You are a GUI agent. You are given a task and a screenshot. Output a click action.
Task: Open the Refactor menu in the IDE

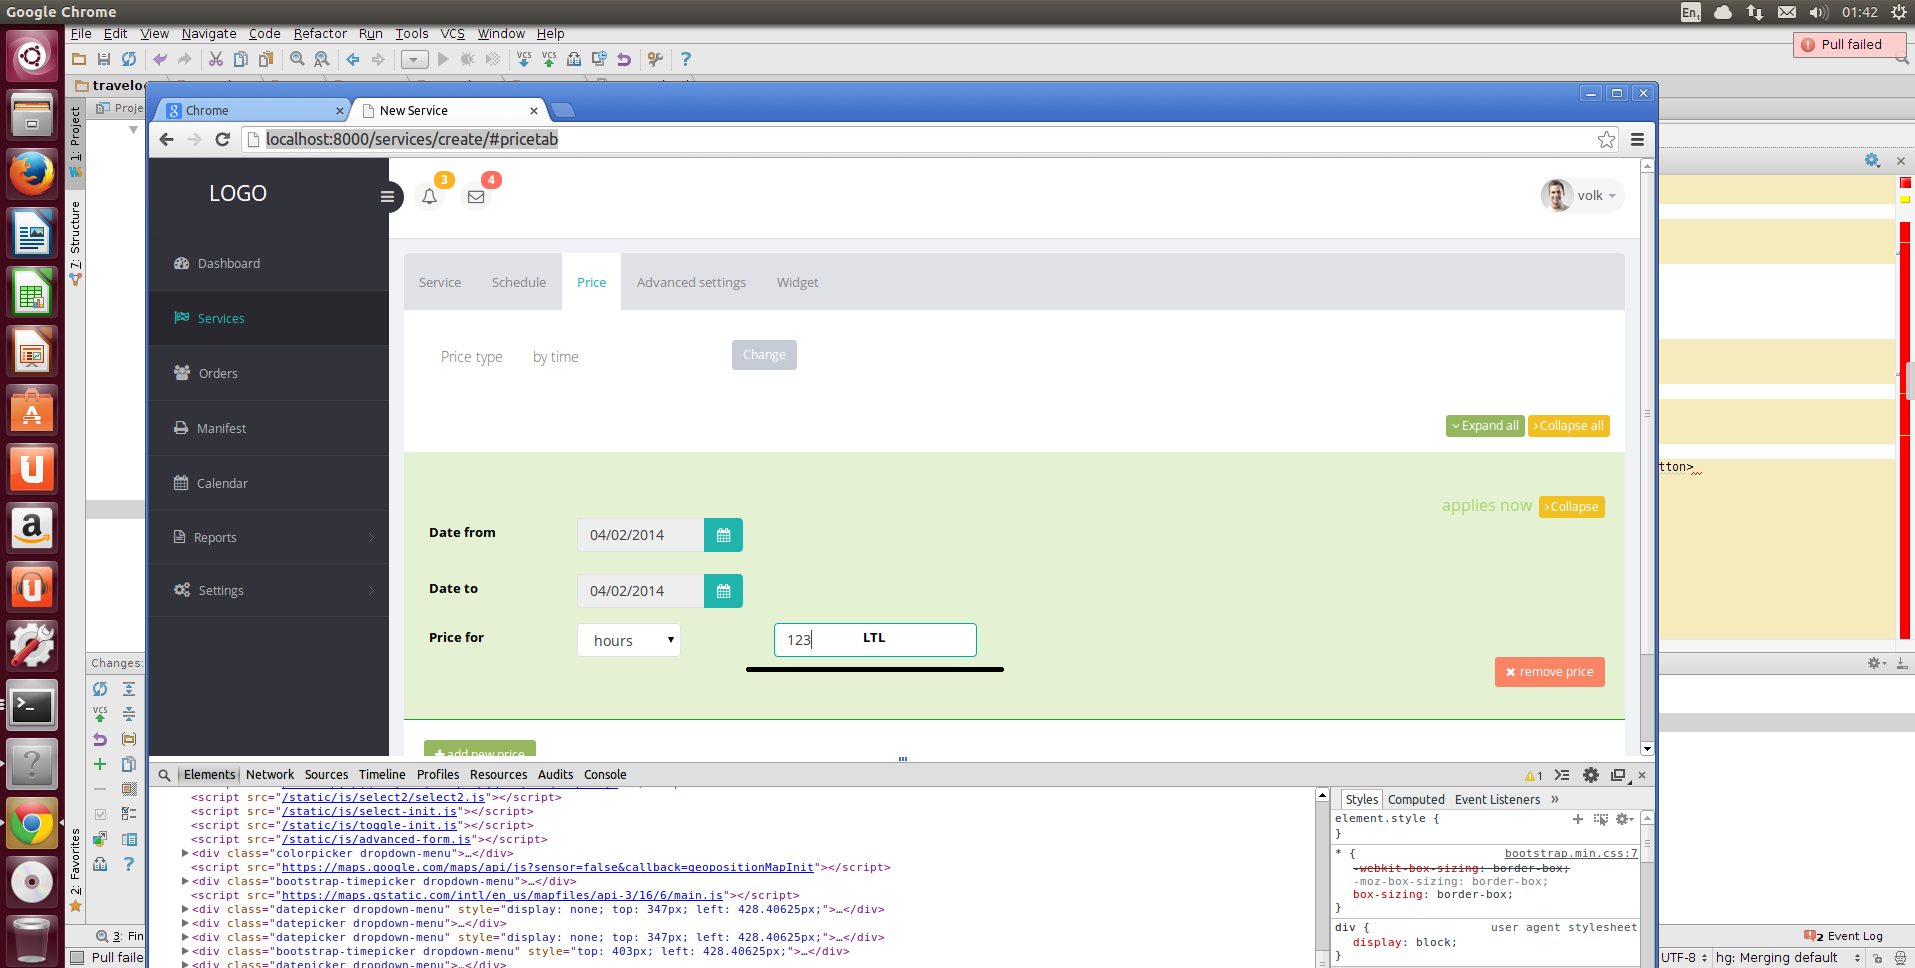tap(320, 33)
